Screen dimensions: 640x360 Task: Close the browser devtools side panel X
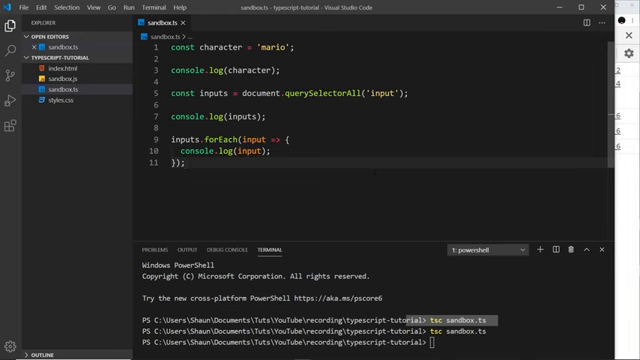[629, 36]
